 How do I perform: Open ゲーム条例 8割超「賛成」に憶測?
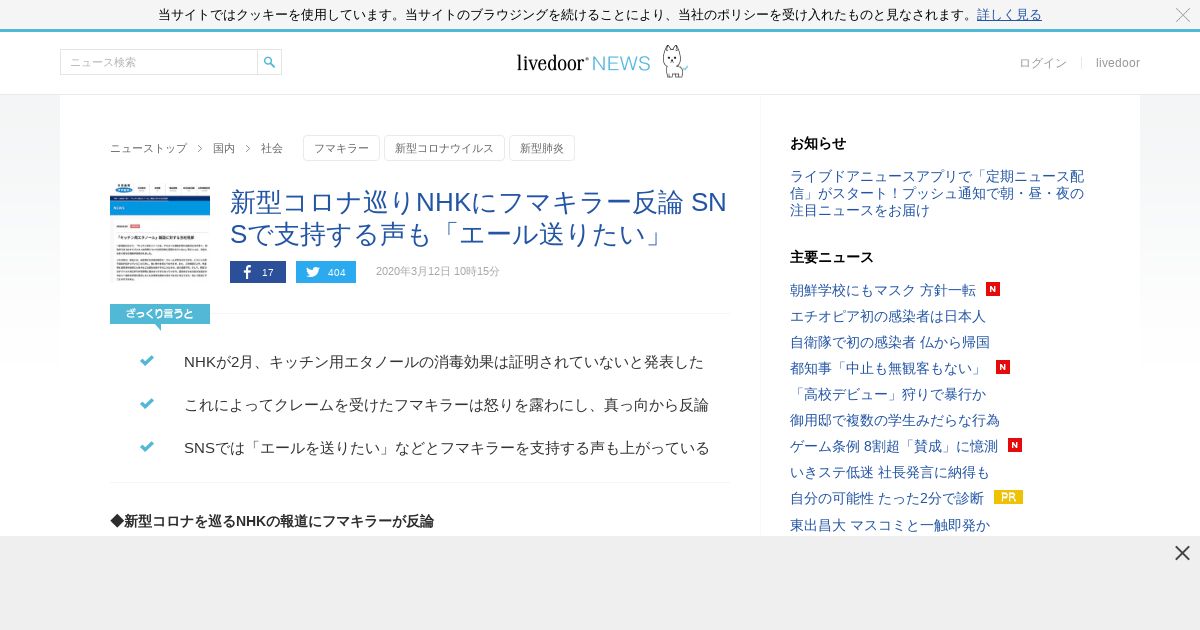(894, 446)
